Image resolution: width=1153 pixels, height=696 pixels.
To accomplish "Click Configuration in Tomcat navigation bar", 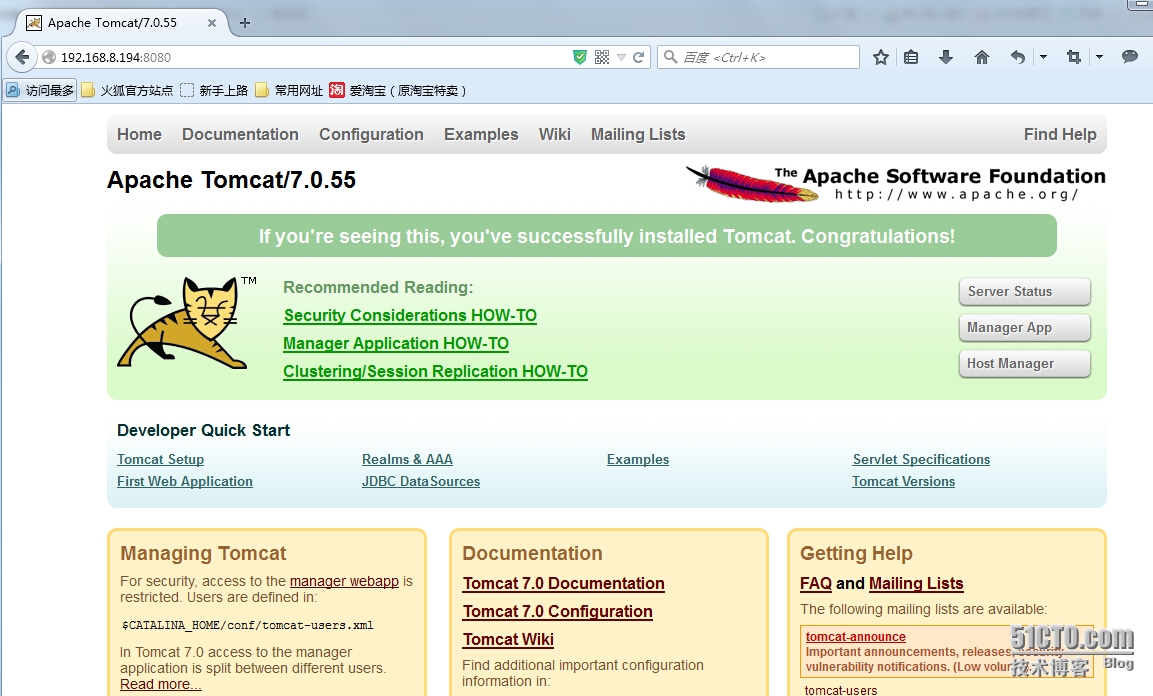I will click(371, 134).
